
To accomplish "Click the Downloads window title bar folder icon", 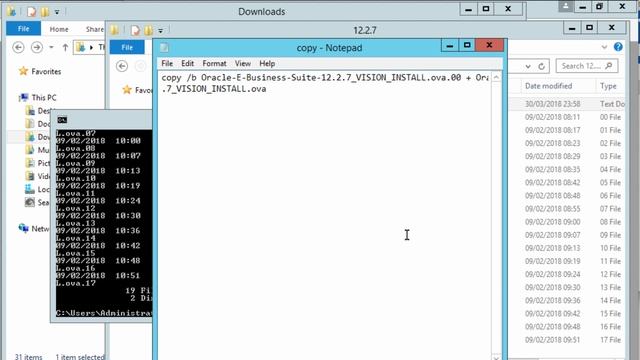I will coord(11,11).
